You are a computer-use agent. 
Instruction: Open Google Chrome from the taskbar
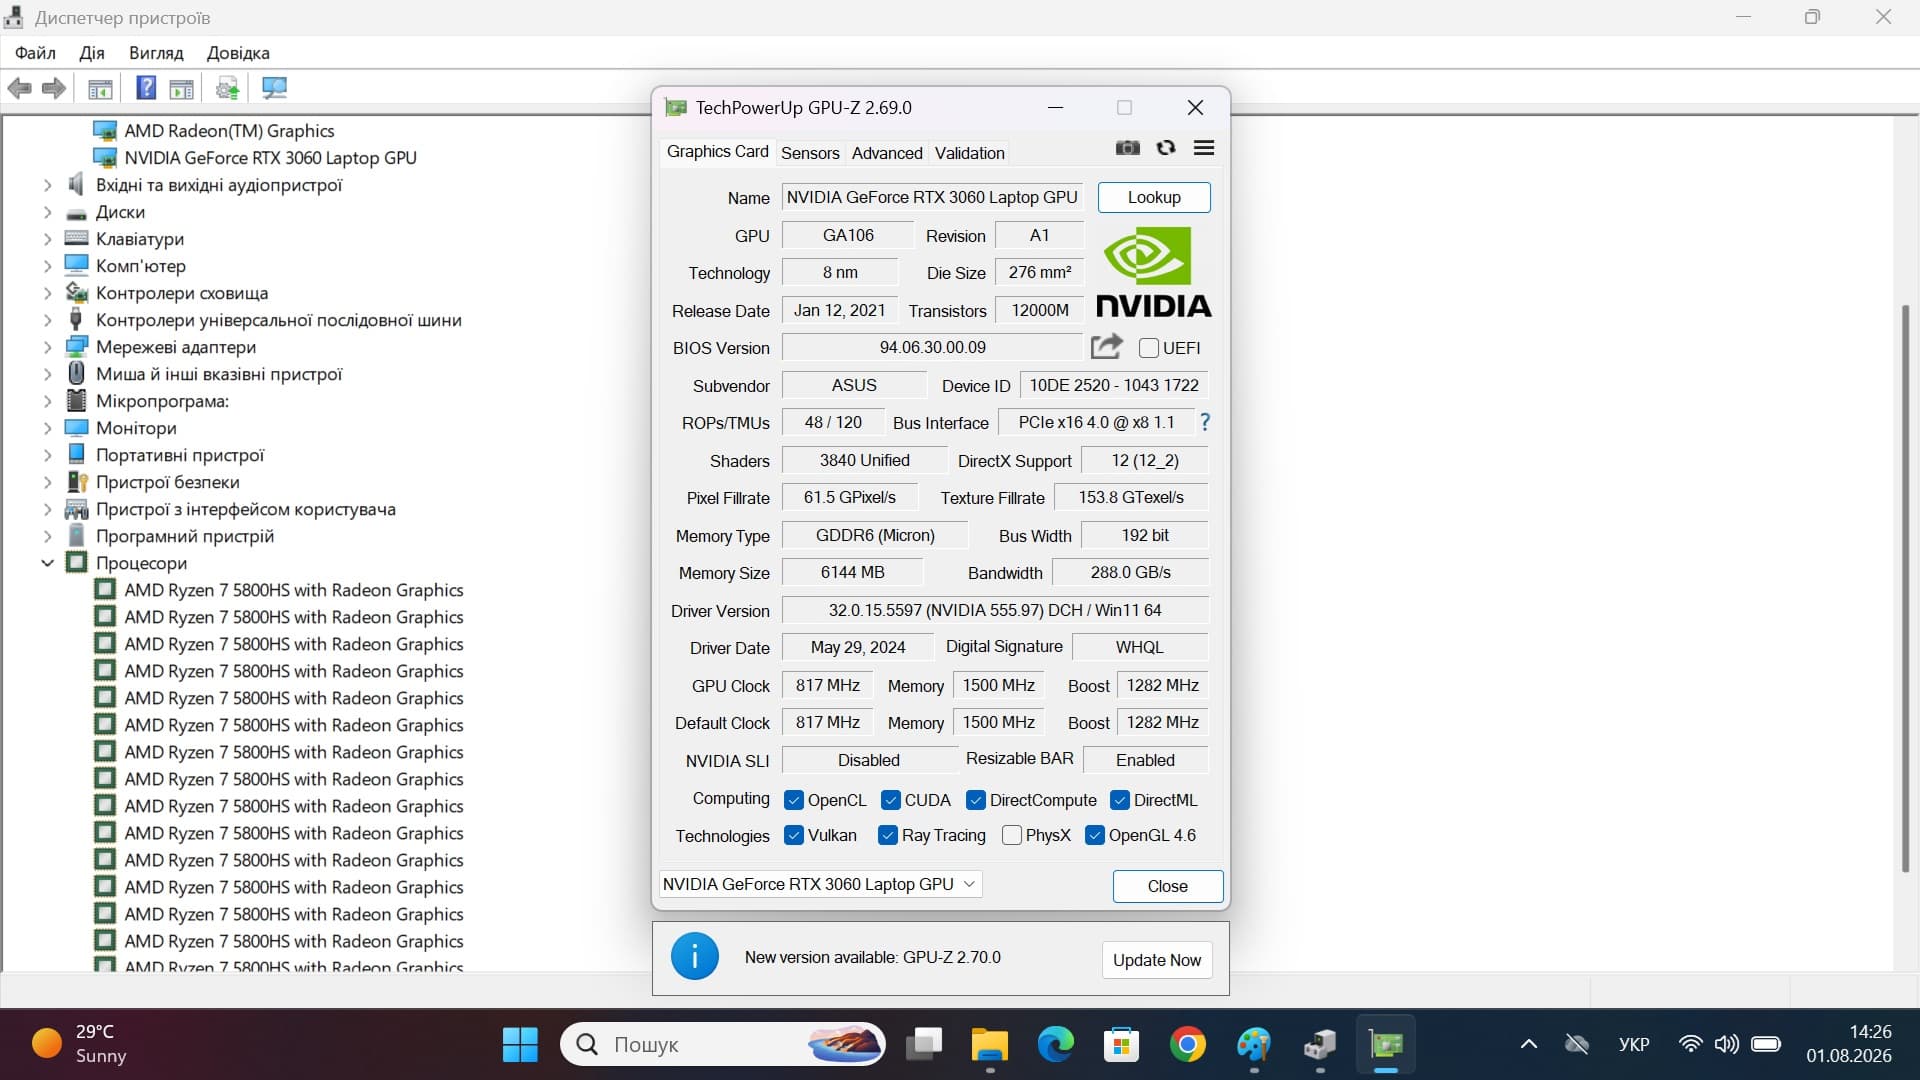point(1188,1045)
